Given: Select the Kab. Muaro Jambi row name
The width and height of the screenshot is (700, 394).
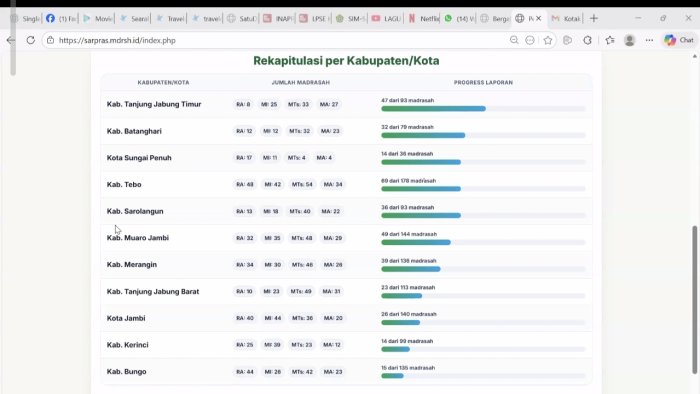Looking at the screenshot, I should click(138, 238).
